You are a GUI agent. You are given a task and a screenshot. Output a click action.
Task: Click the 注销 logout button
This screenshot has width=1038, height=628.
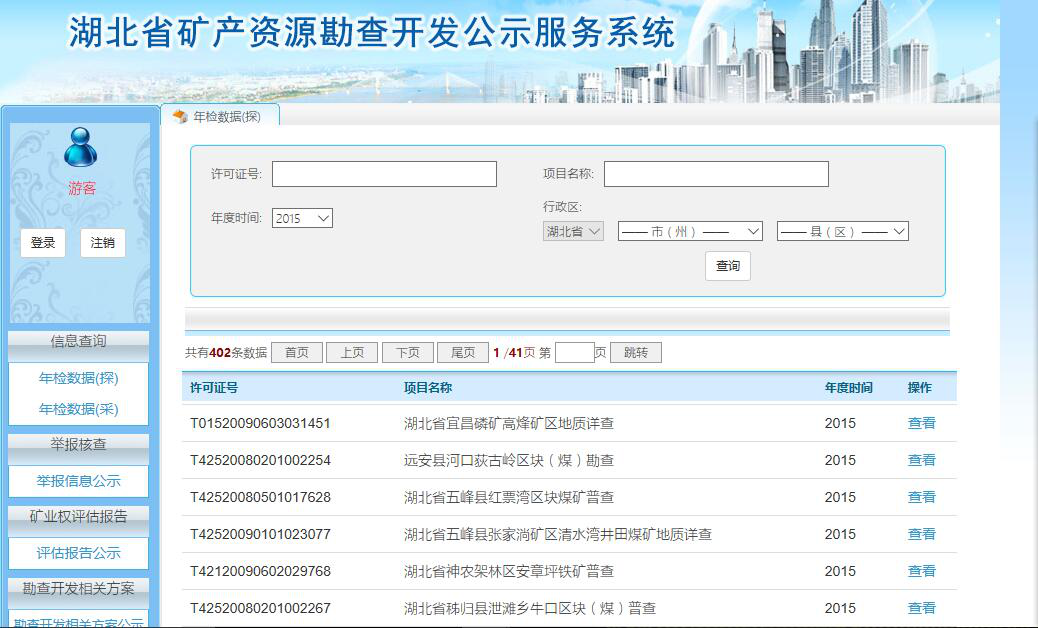pos(103,243)
